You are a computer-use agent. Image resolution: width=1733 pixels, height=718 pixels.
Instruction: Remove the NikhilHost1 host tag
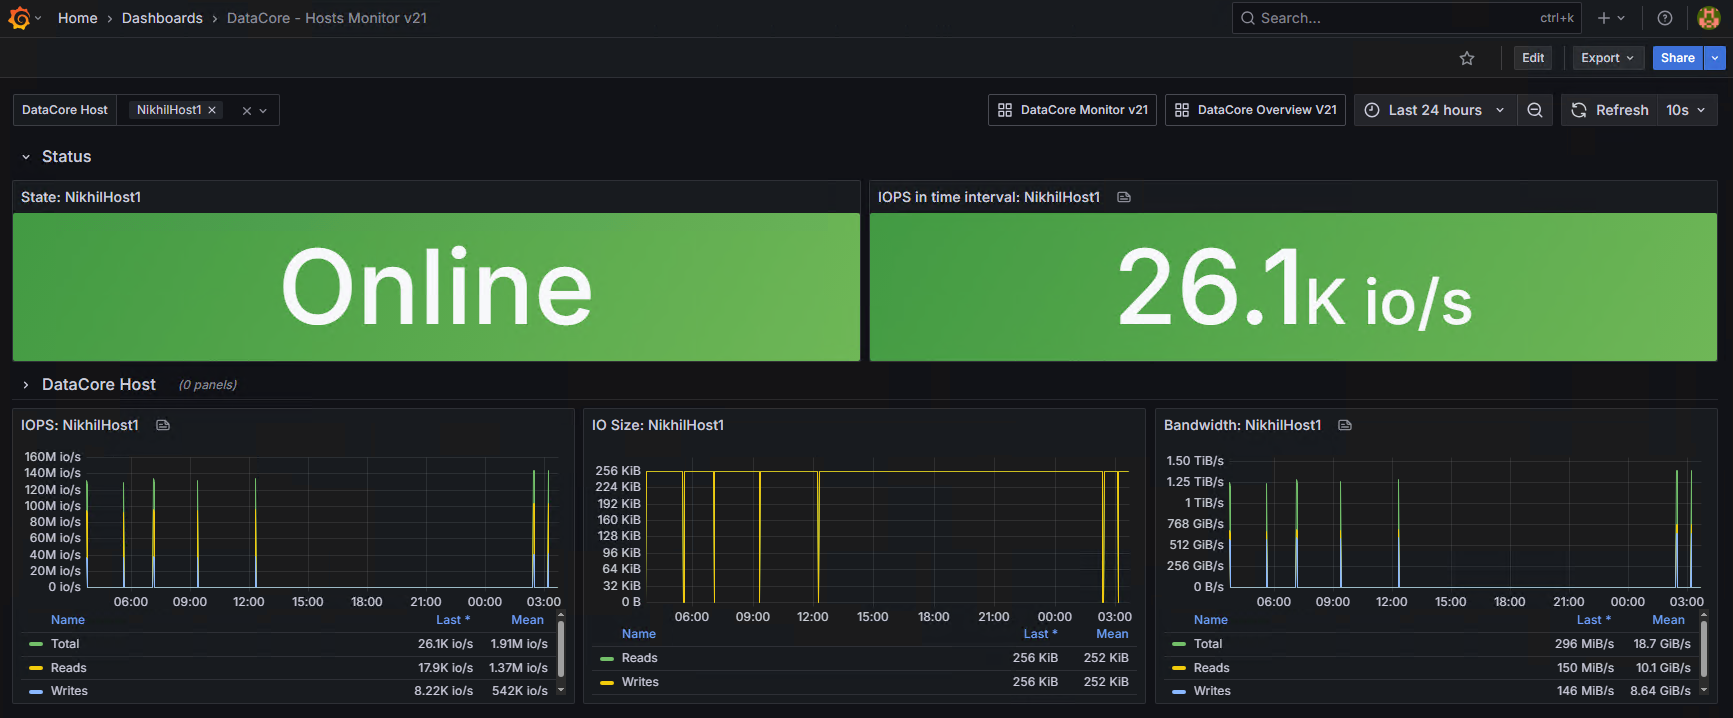pos(212,110)
